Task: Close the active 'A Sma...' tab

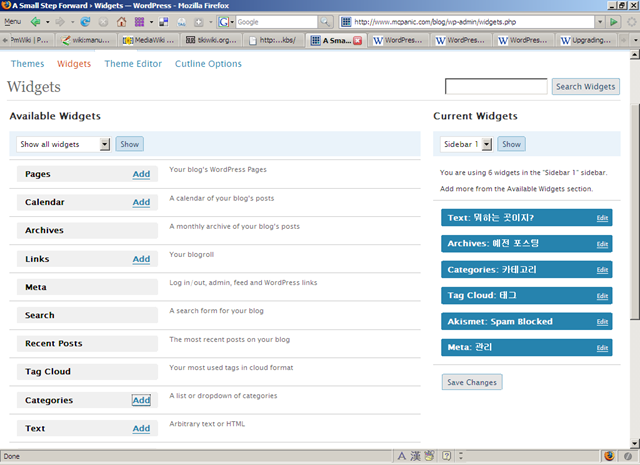Action: pos(358,40)
